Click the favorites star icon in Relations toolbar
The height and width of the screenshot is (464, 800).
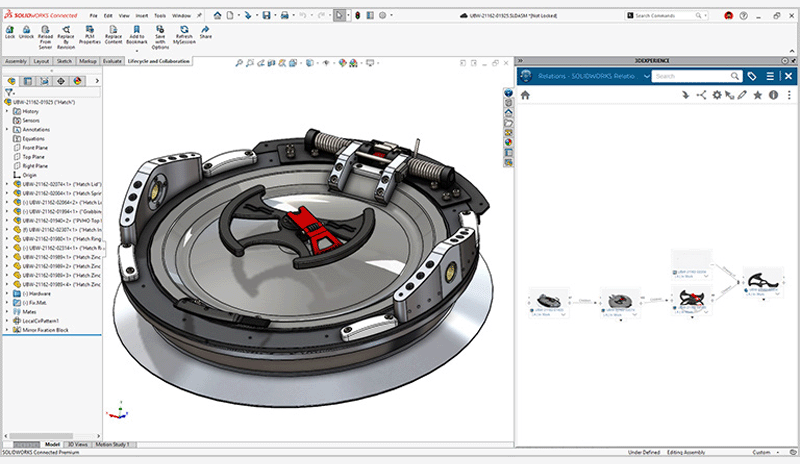757,95
